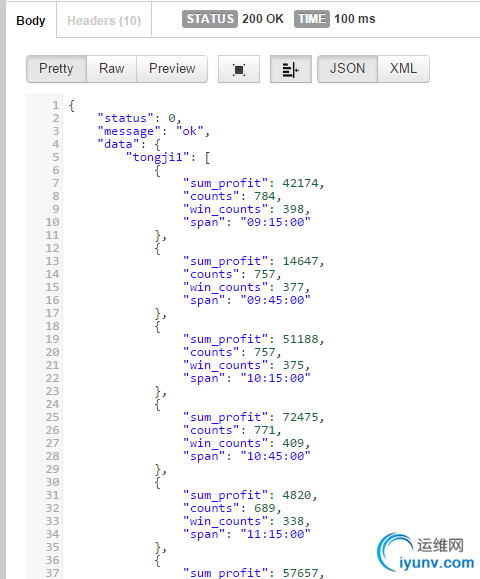
Task: Switch to the Body tab
Action: (31, 20)
